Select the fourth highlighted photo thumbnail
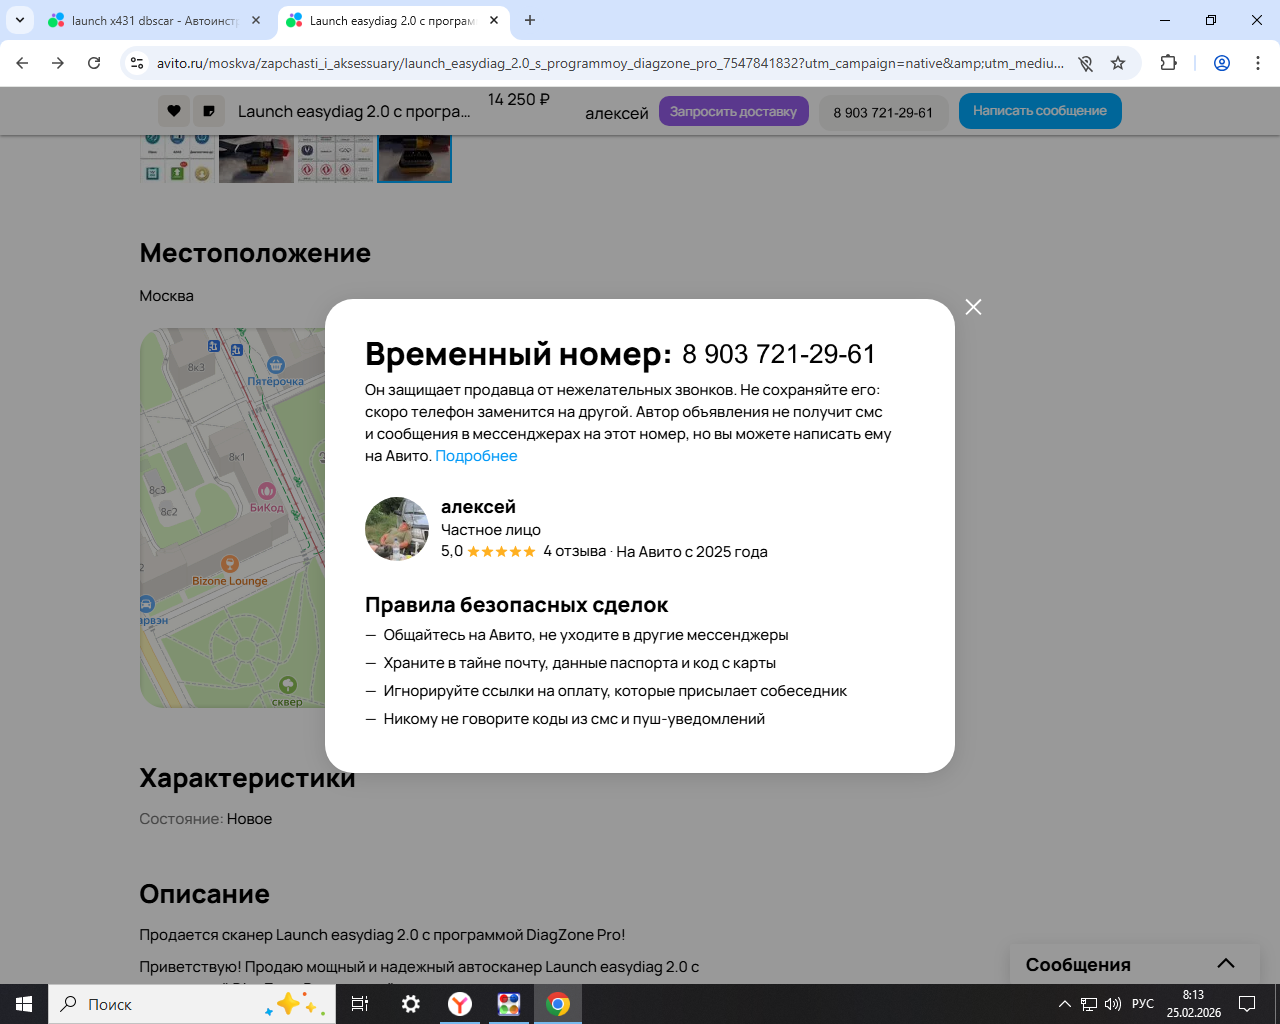Viewport: 1280px width, 1024px height. [414, 159]
